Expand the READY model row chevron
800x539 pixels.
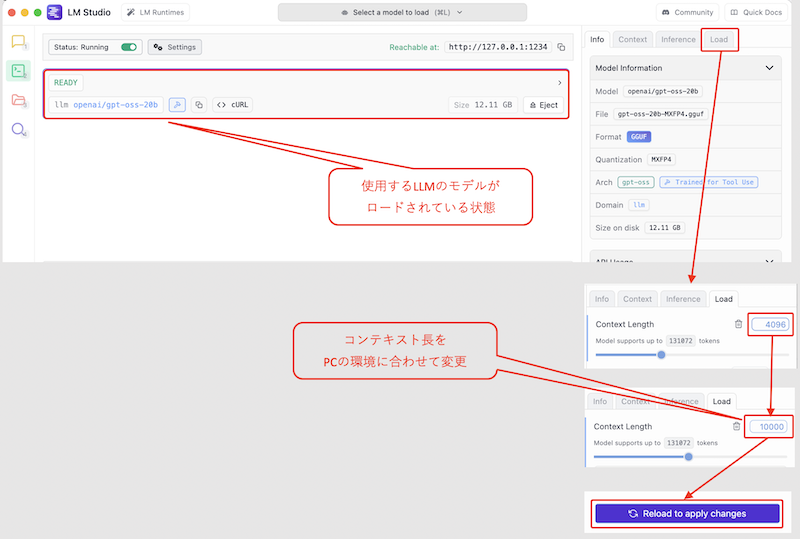560,83
